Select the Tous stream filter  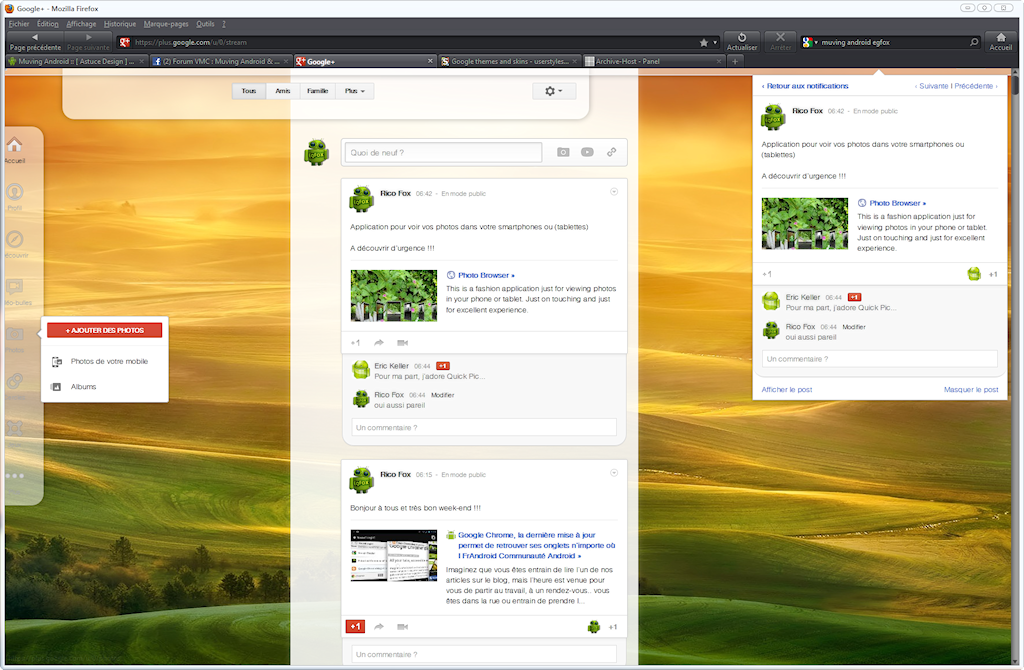coord(249,91)
